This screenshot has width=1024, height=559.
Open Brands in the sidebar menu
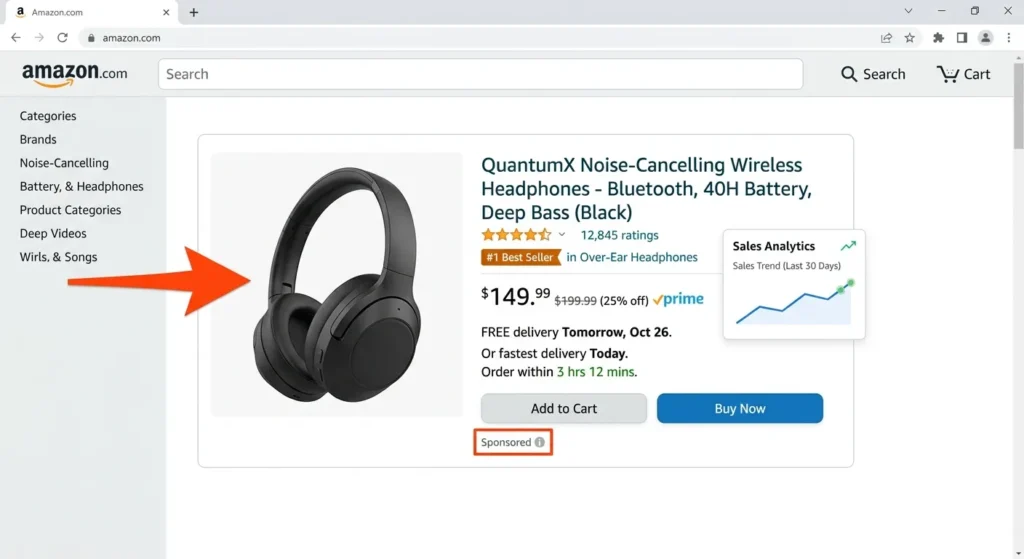(x=38, y=139)
